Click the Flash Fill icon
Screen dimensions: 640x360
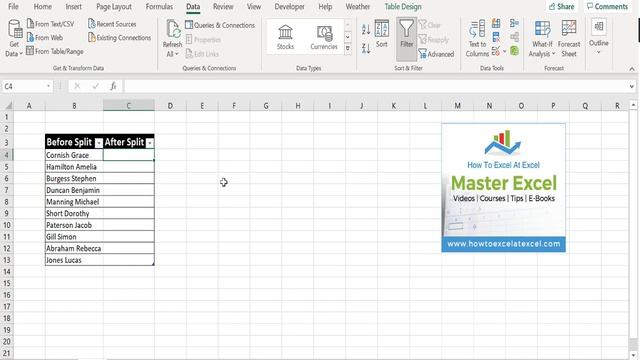click(x=496, y=23)
